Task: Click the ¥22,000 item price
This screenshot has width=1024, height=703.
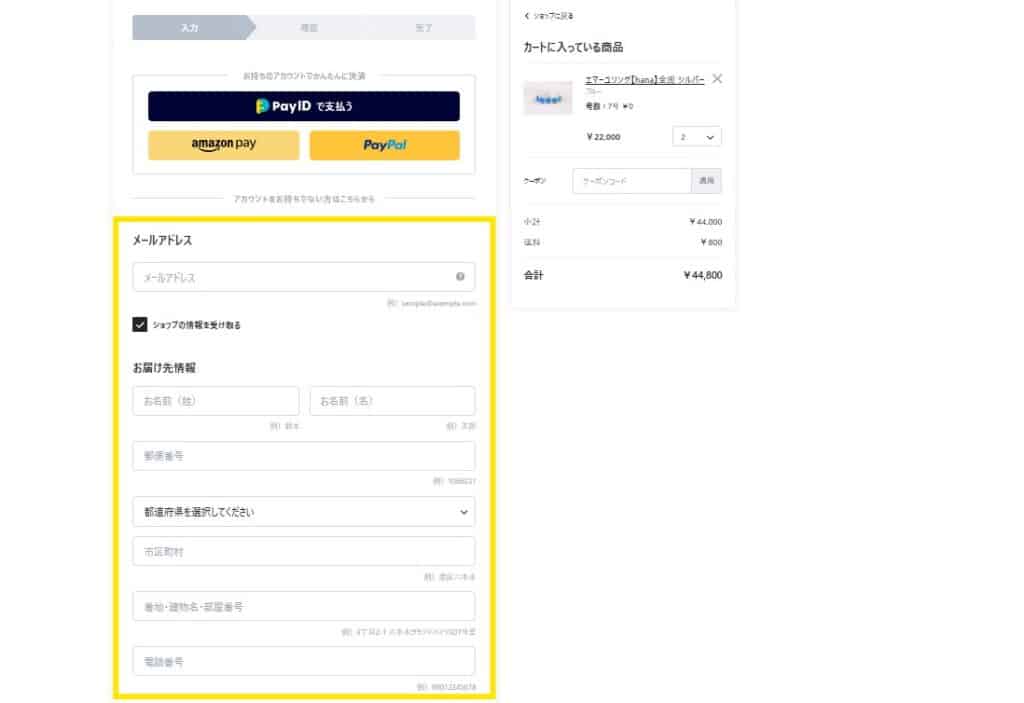Action: click(603, 137)
